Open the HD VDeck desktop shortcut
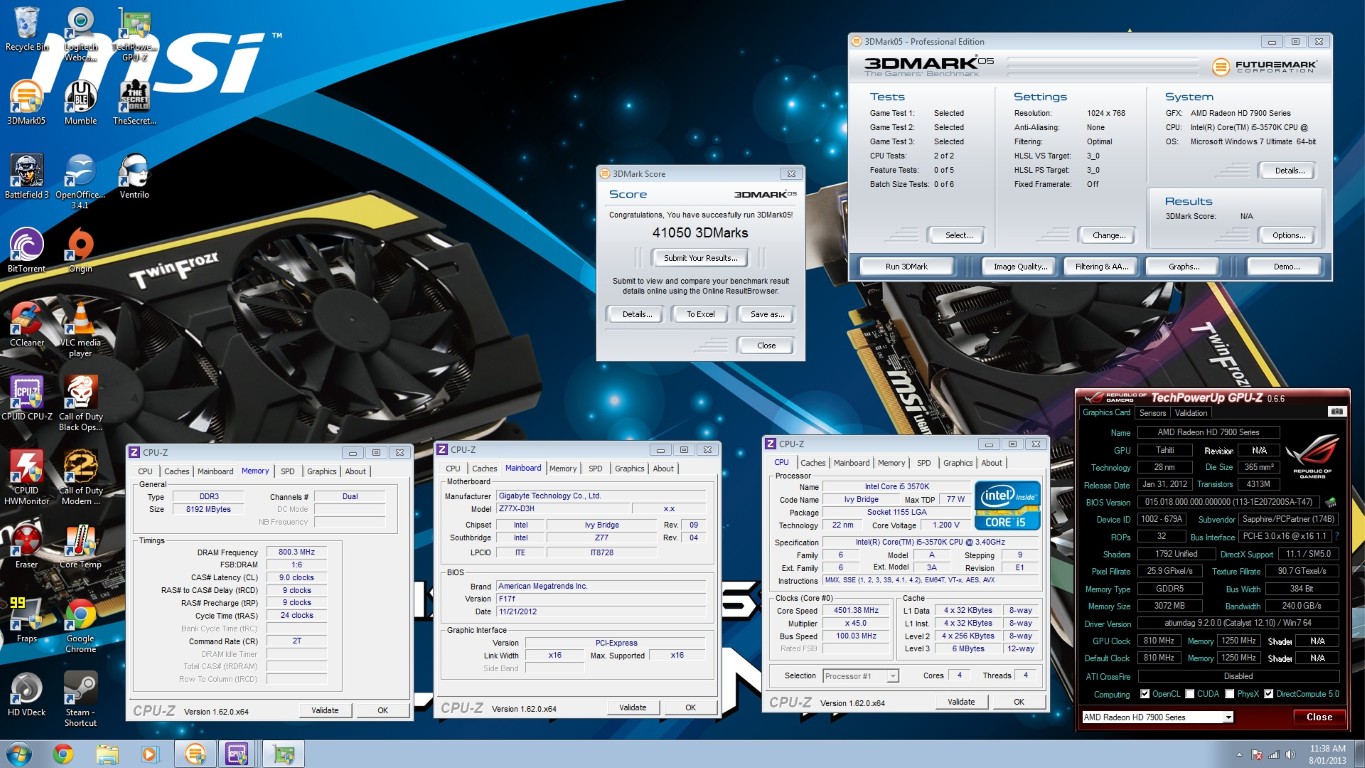1365x768 pixels. coord(27,695)
